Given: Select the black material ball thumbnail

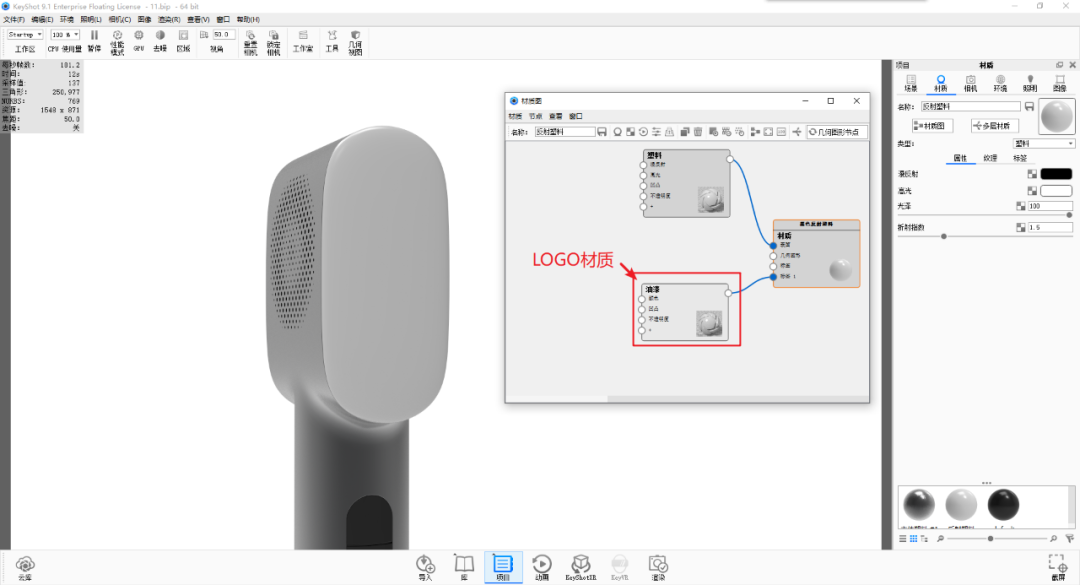Looking at the screenshot, I should tap(1003, 504).
